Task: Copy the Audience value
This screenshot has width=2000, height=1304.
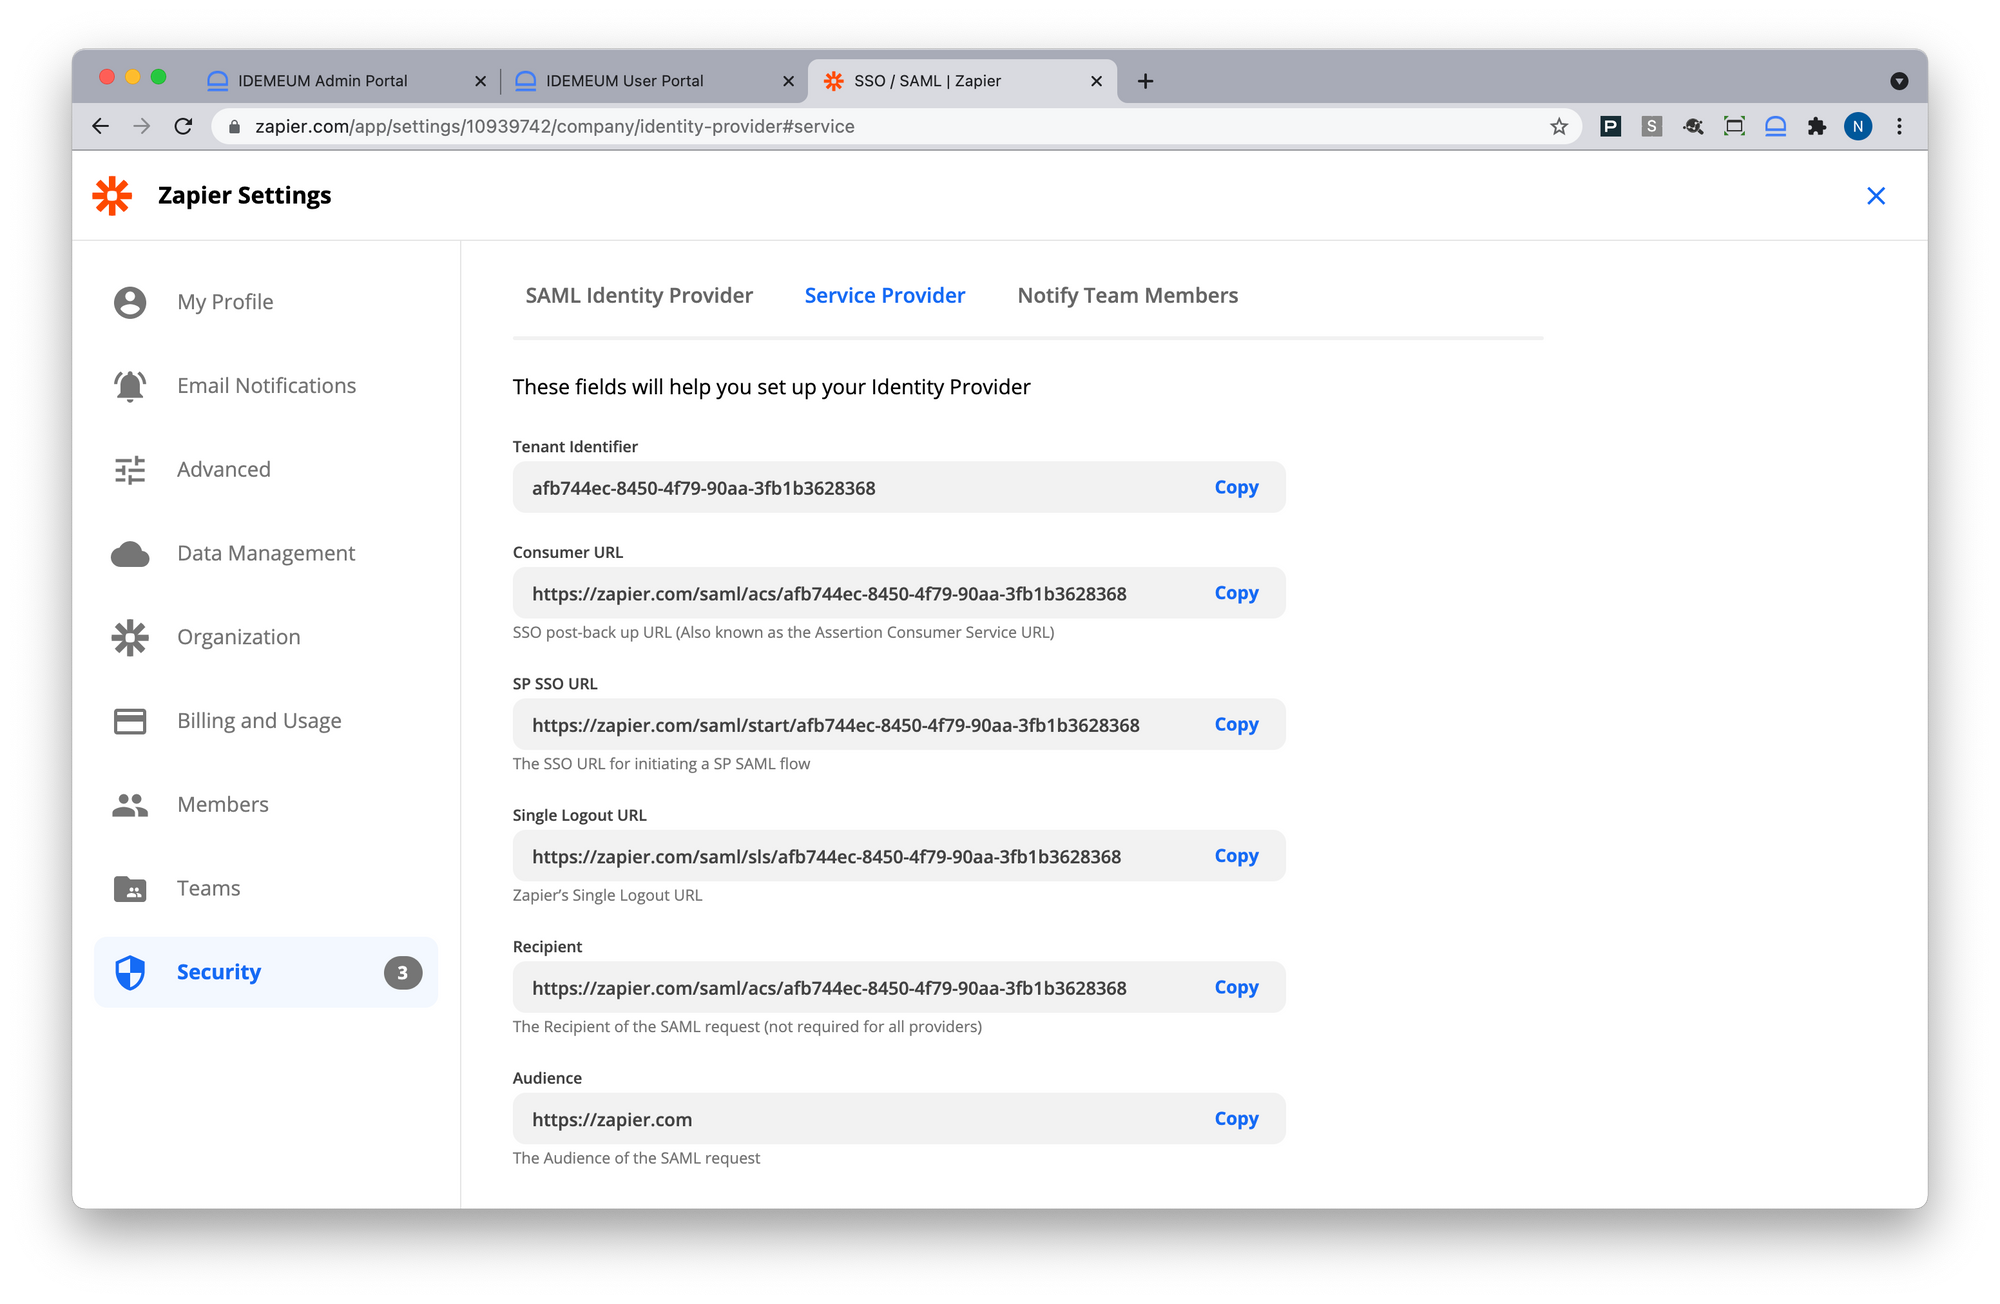Action: [1236, 1119]
